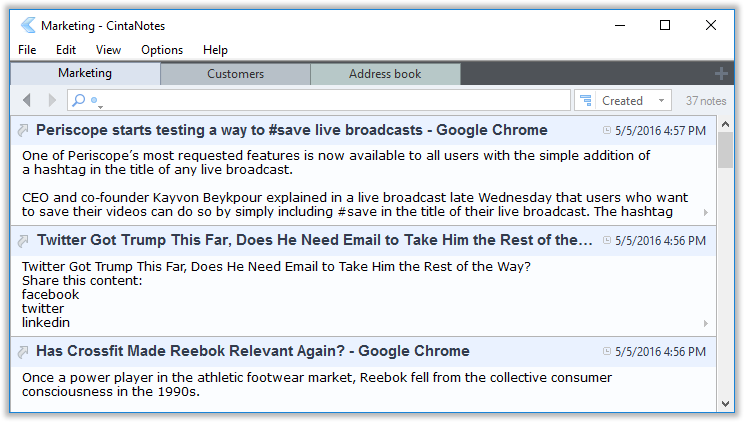Click the 'CEO and co-founder Kayvon Beykpour' paragraph

[x=355, y=205]
